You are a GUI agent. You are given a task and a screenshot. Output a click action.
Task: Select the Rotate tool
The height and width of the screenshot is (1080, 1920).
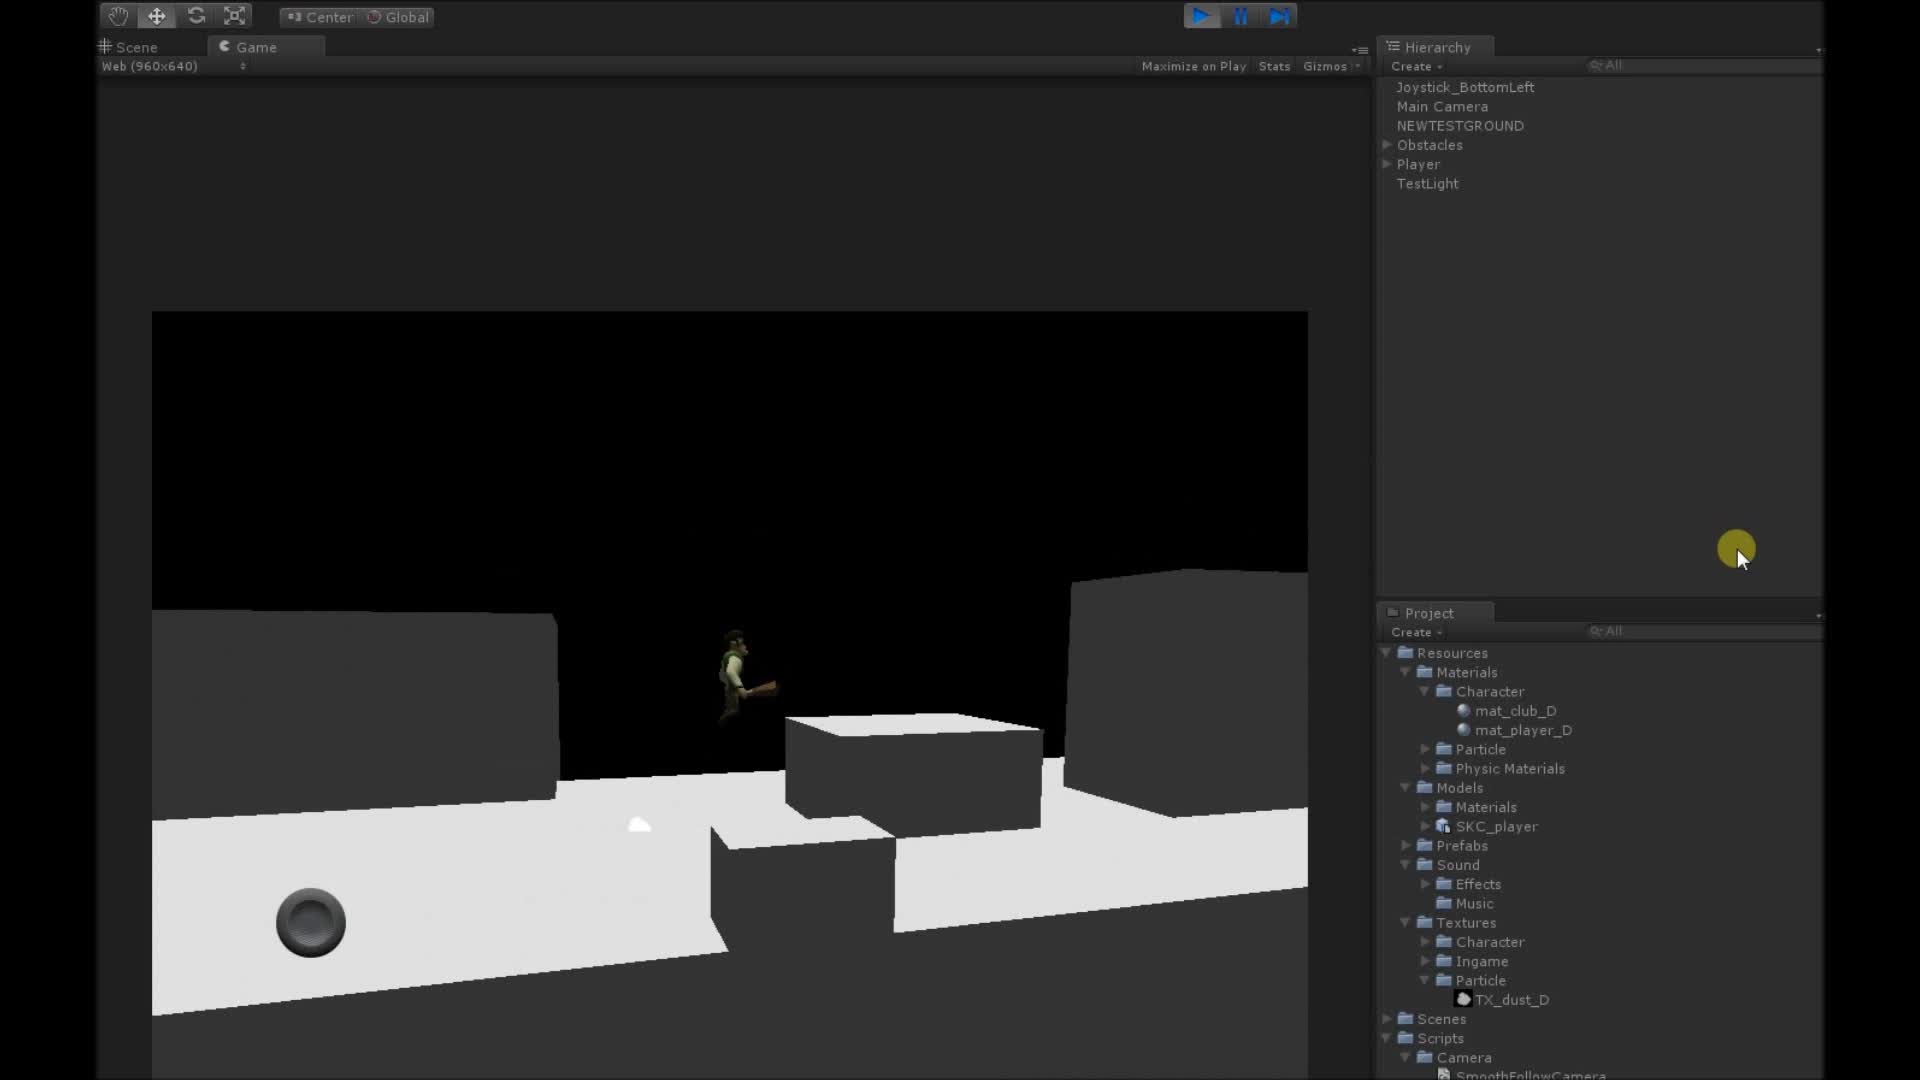(x=196, y=16)
